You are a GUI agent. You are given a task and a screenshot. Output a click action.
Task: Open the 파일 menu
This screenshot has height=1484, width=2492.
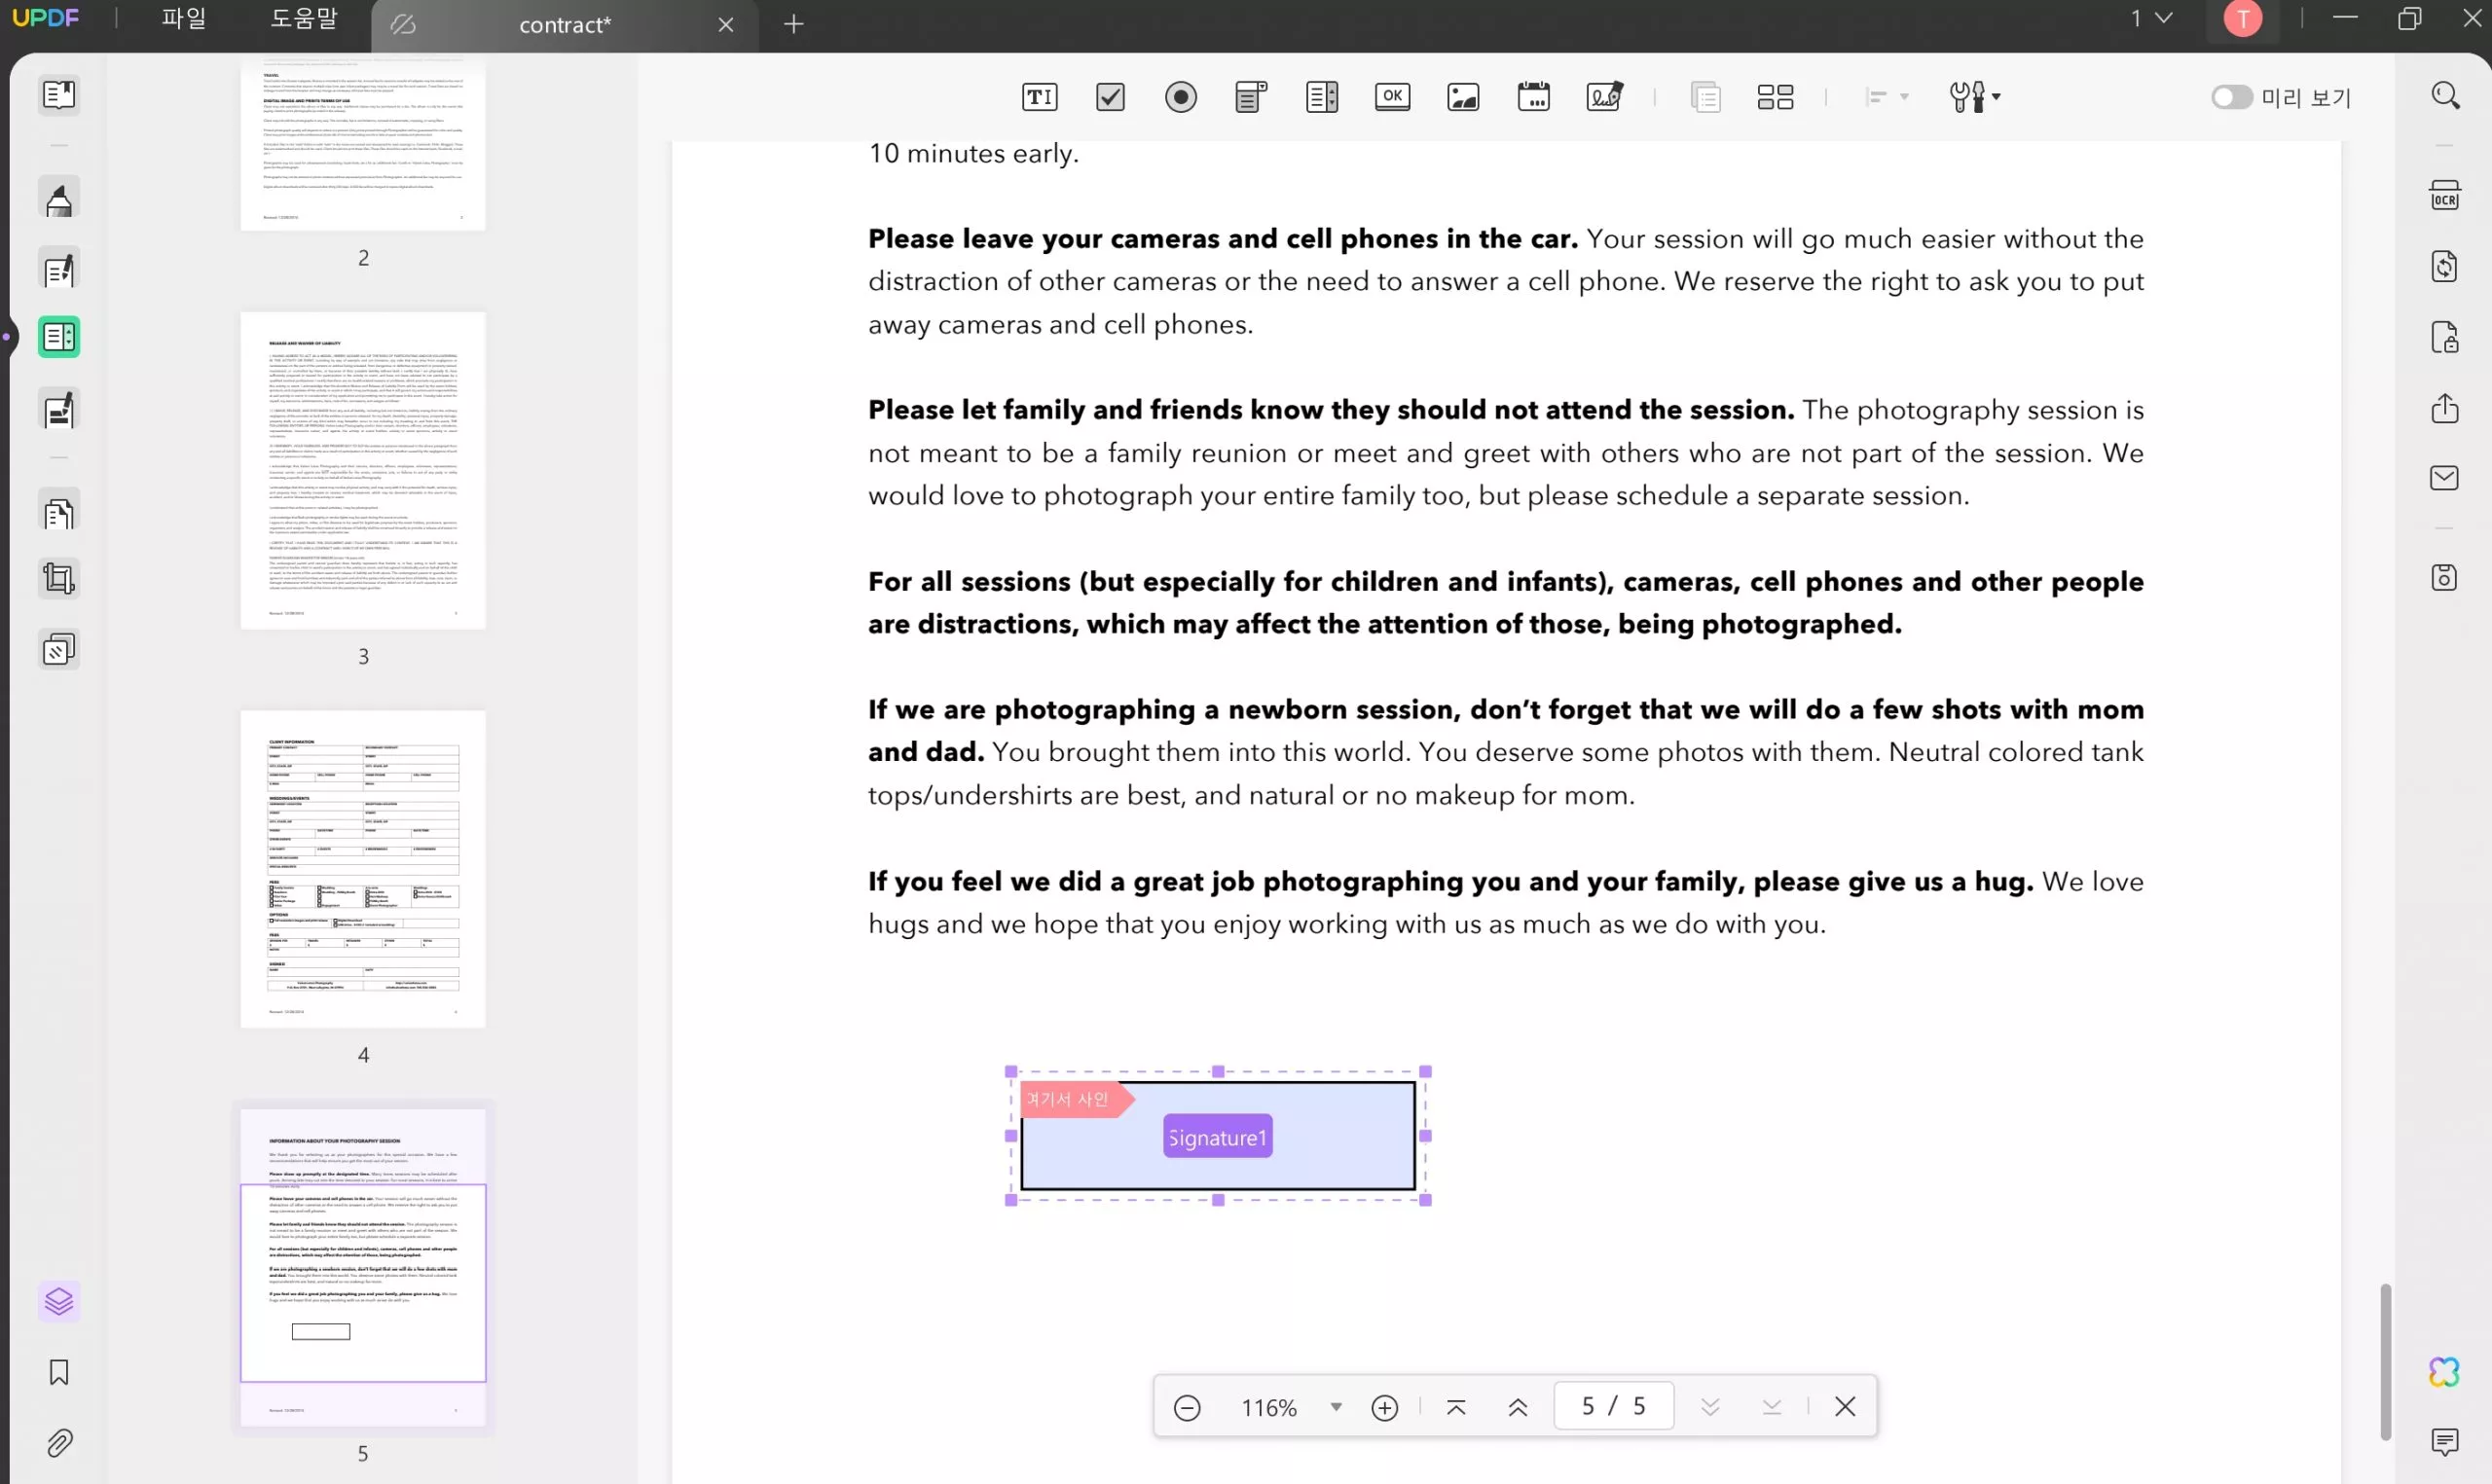(183, 19)
